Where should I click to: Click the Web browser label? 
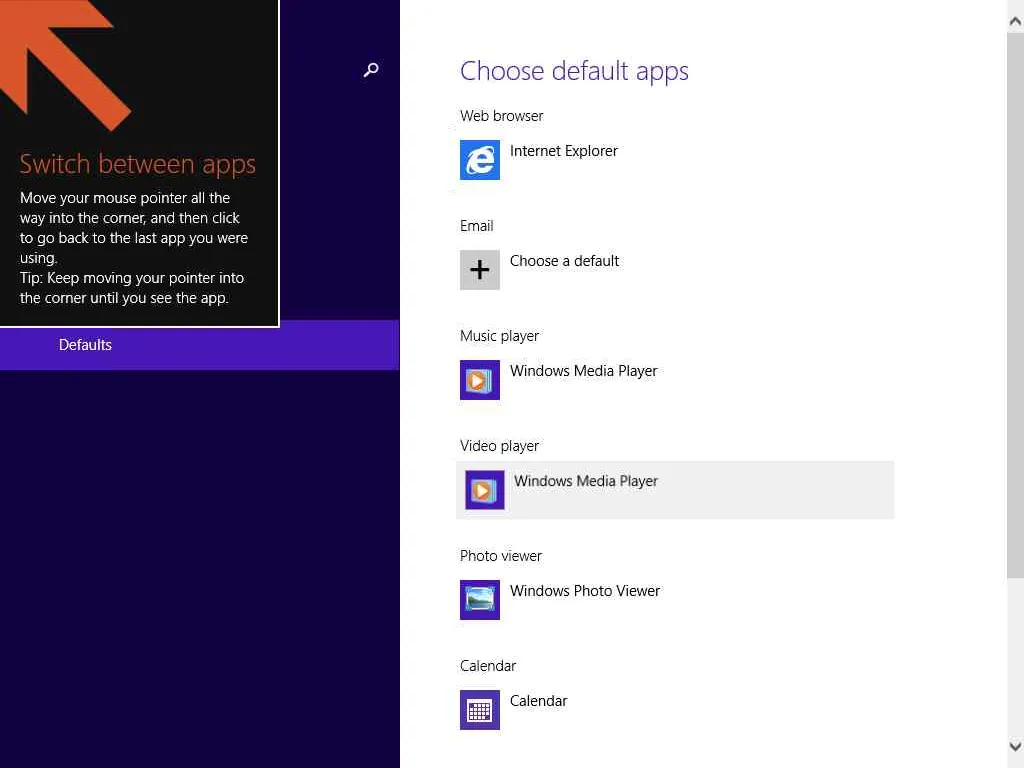click(x=502, y=116)
